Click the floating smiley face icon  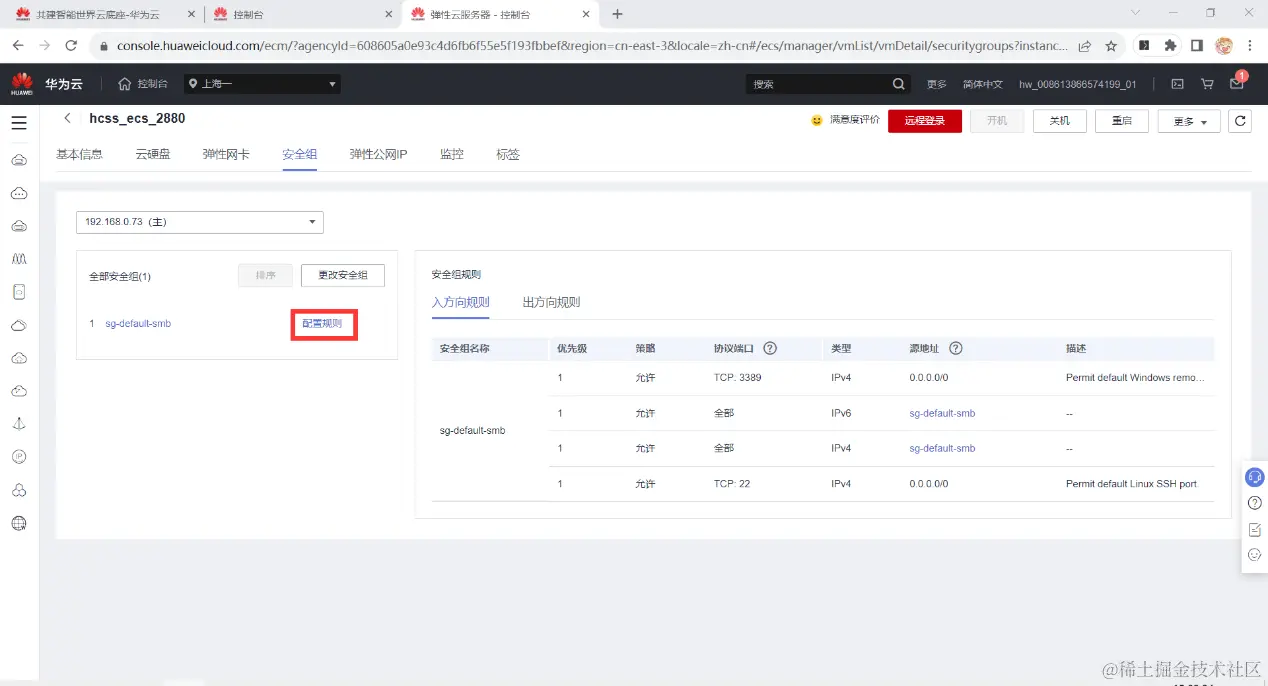pos(1255,554)
